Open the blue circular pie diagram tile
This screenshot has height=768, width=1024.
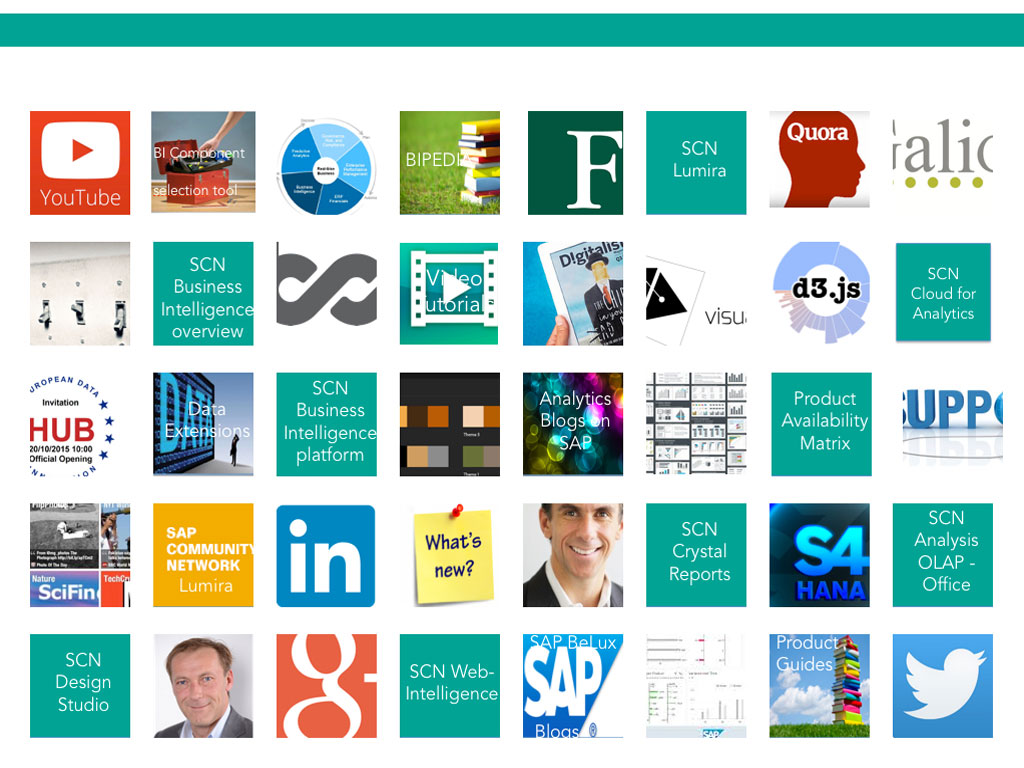327,167
